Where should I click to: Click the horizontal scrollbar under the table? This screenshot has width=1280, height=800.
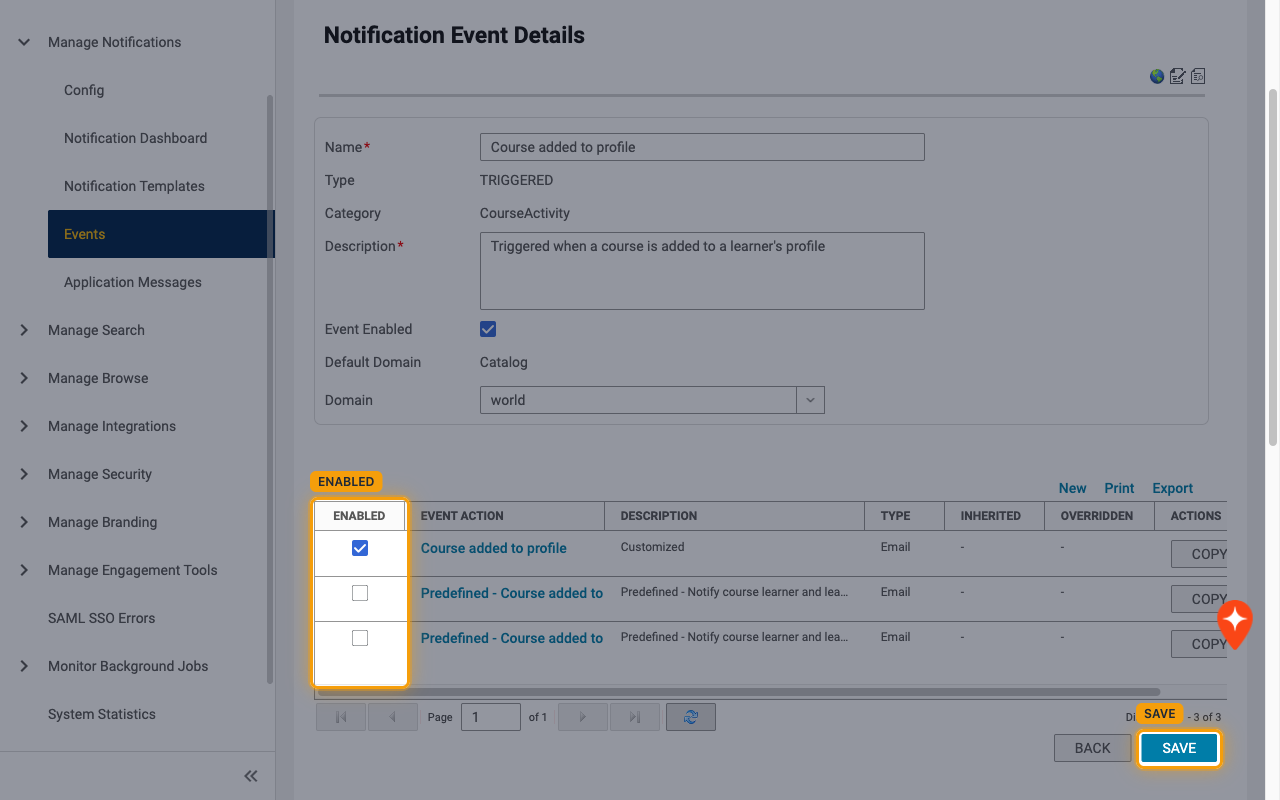(x=738, y=692)
